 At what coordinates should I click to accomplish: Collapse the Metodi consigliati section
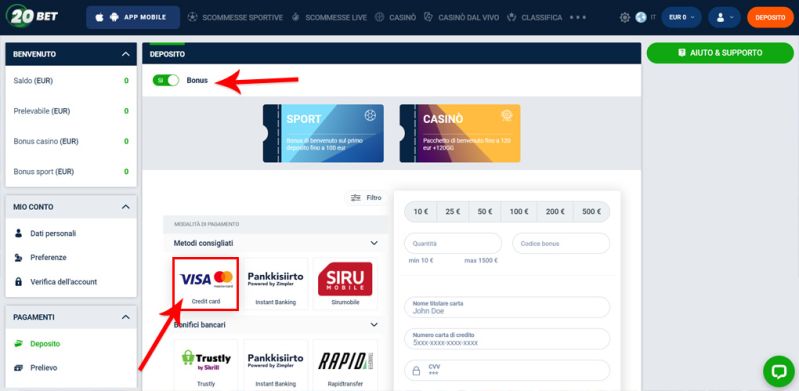(x=374, y=243)
